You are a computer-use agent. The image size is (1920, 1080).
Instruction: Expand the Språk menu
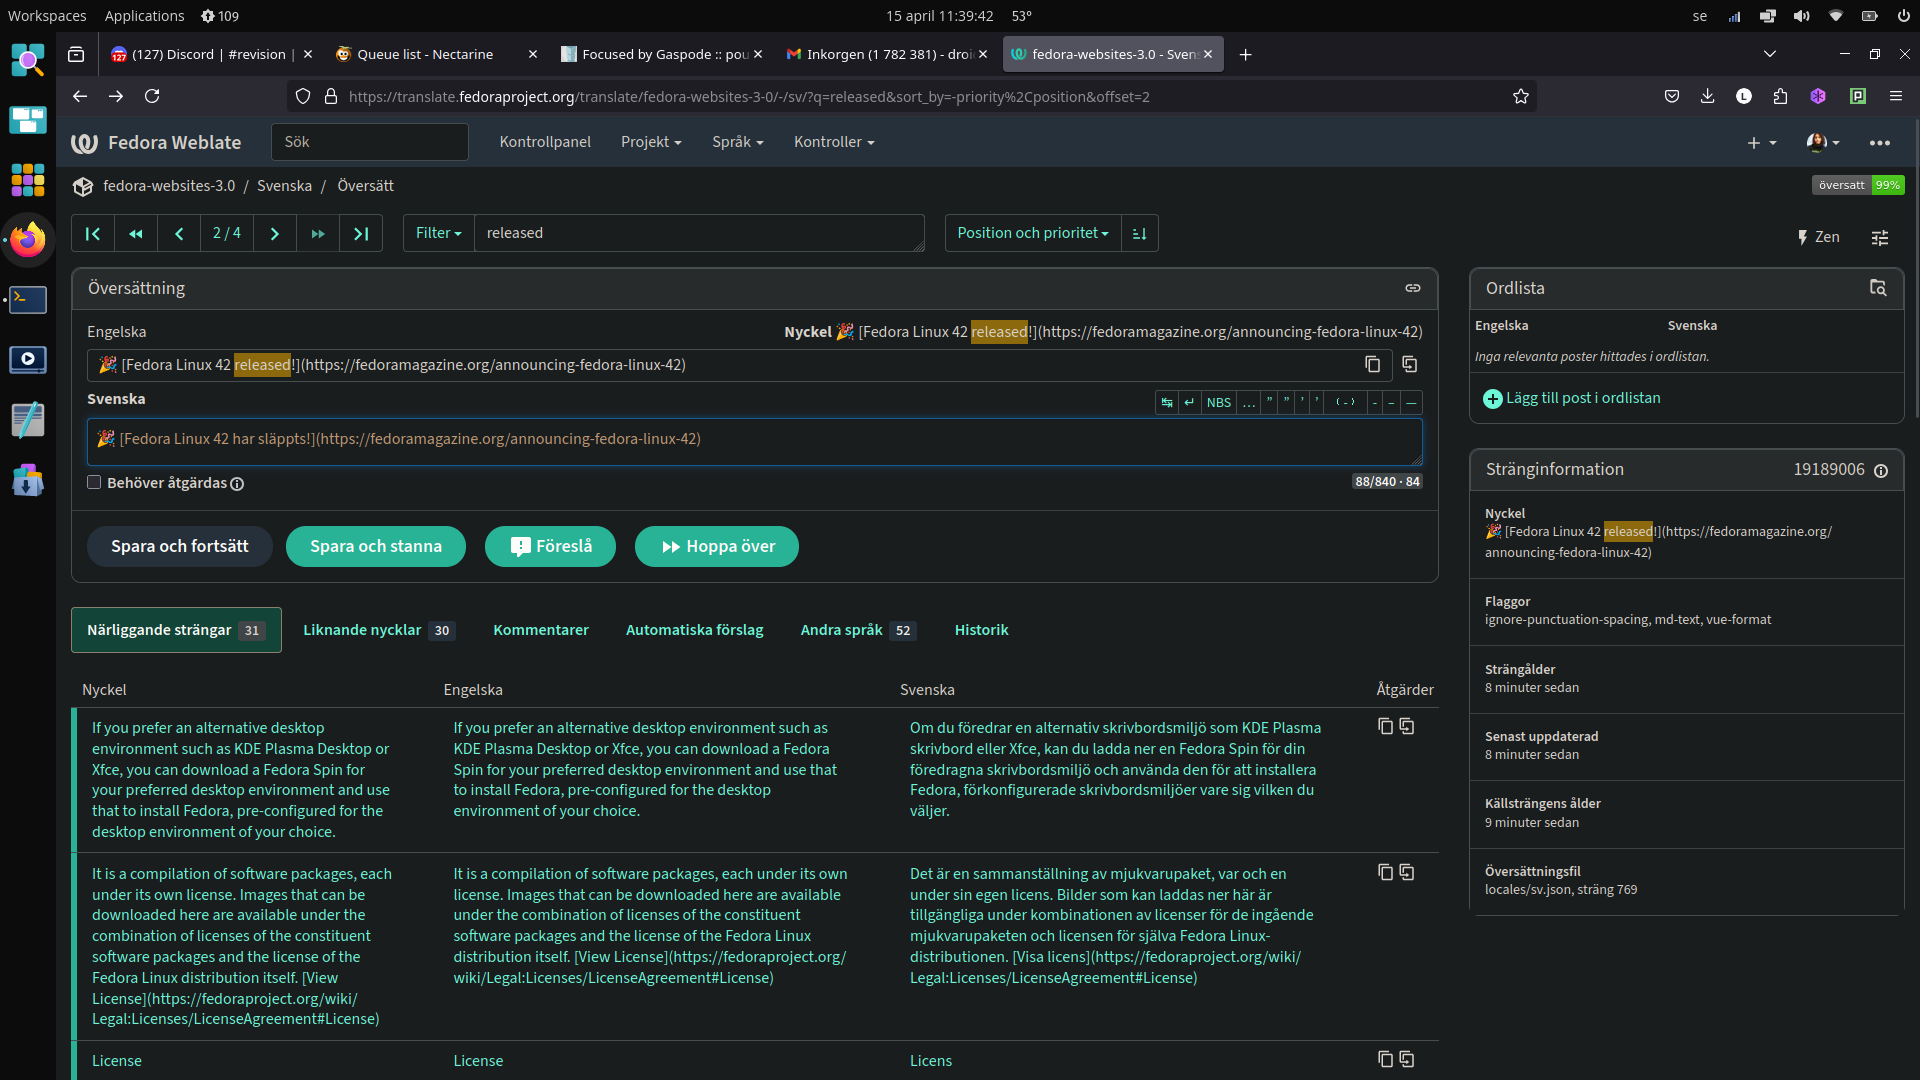click(738, 142)
